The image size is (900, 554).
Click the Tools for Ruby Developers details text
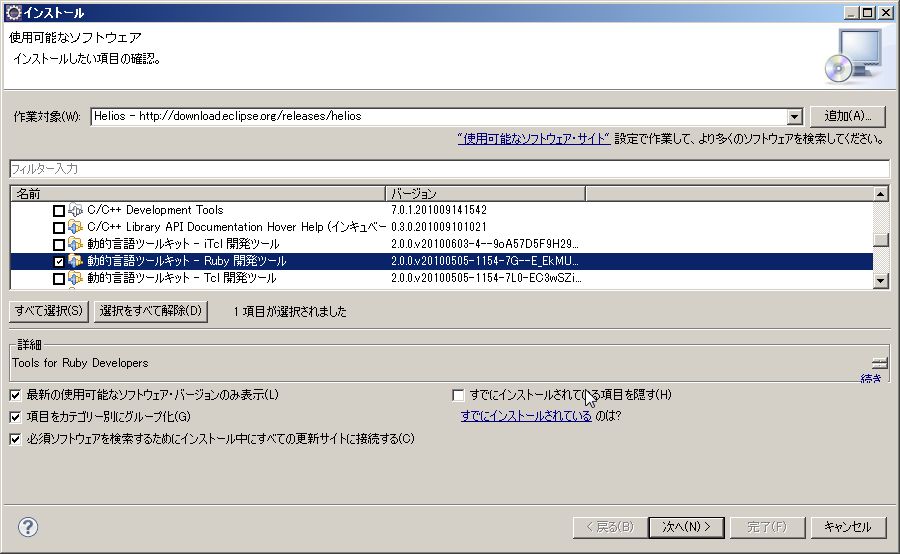point(80,363)
